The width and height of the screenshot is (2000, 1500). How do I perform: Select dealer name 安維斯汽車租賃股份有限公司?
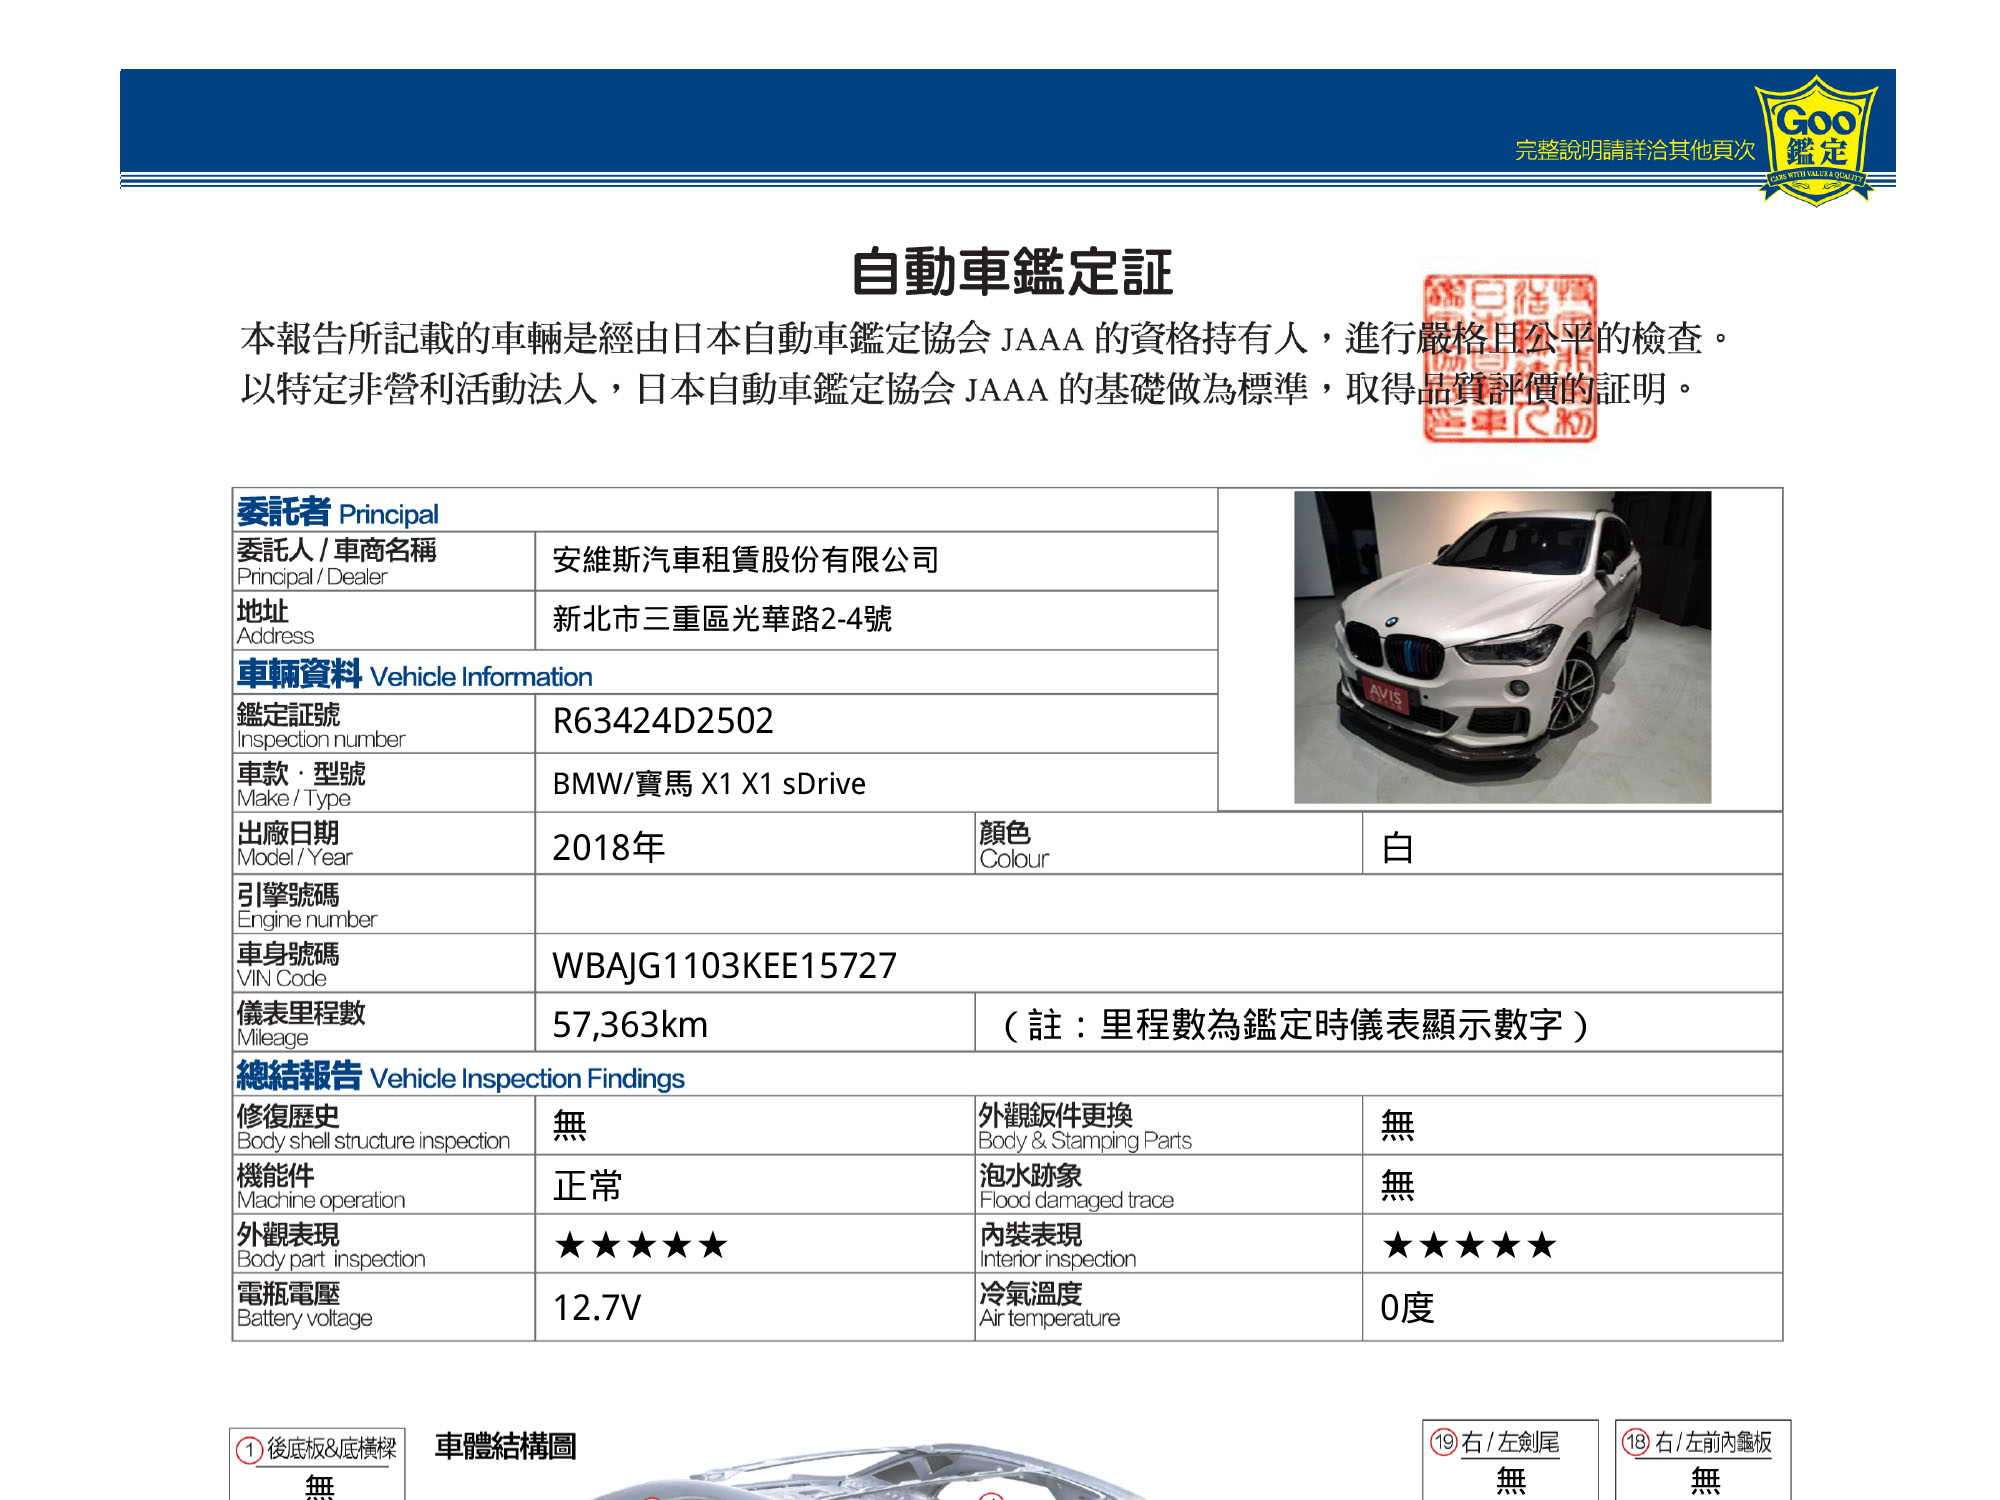[746, 560]
